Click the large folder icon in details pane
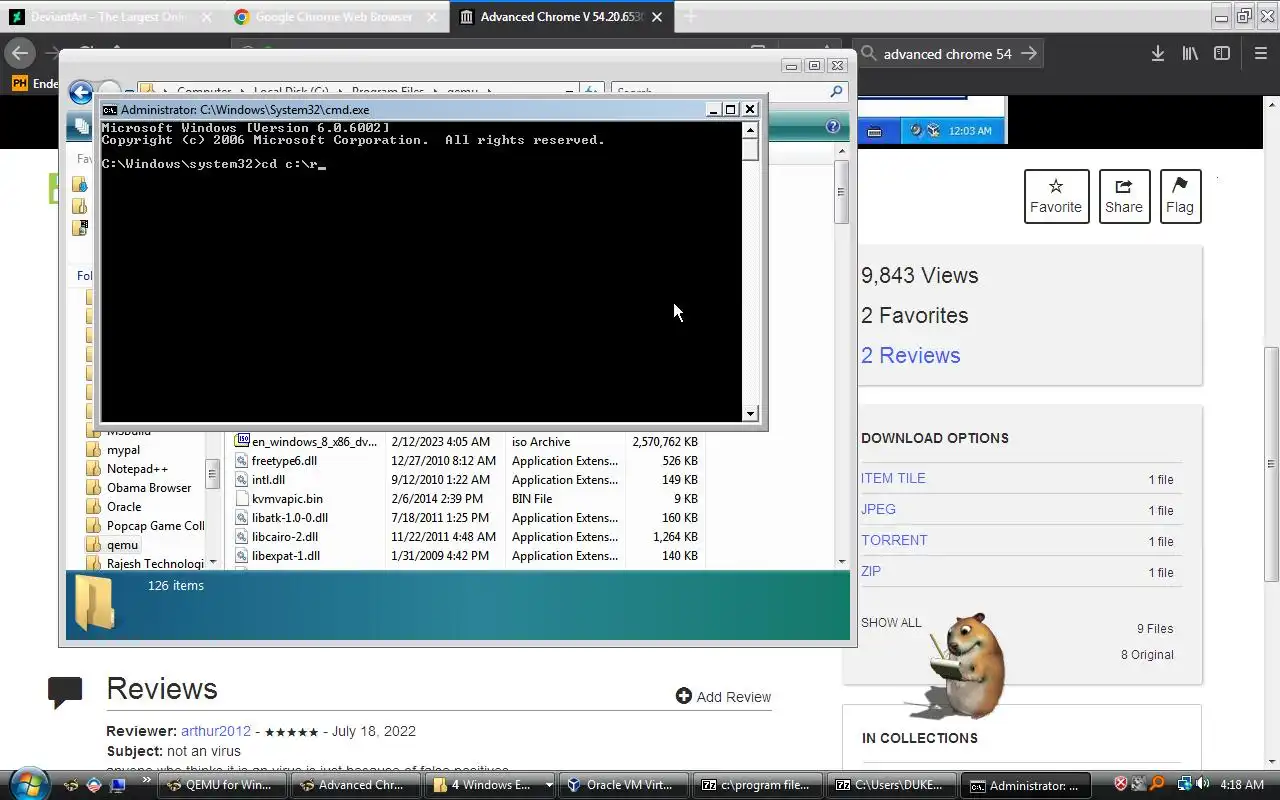This screenshot has height=800, width=1280. tap(95, 603)
